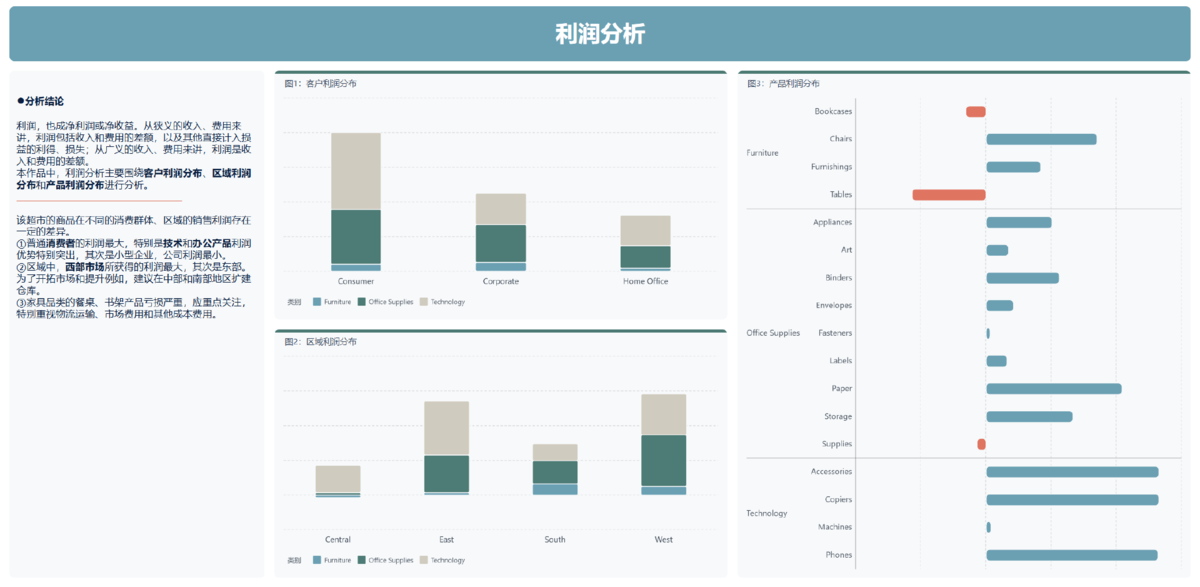Click Technology legend swatch in region profit chart
The width and height of the screenshot is (1200, 587).
(424, 560)
